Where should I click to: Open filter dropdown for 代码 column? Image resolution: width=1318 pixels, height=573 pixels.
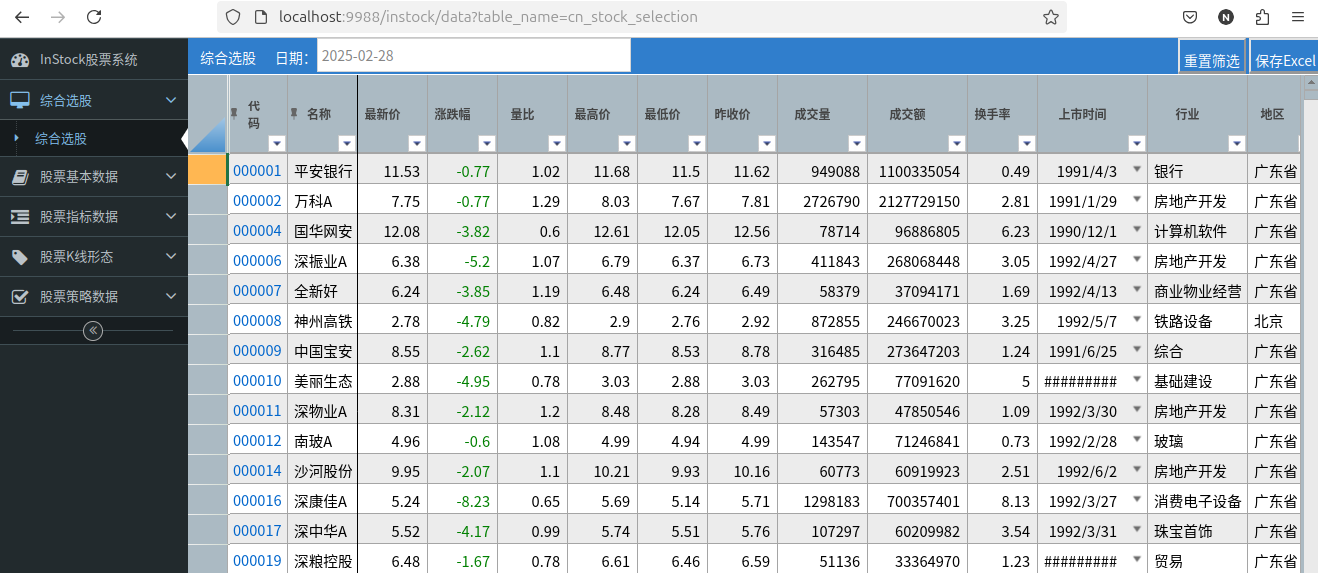tap(277, 143)
